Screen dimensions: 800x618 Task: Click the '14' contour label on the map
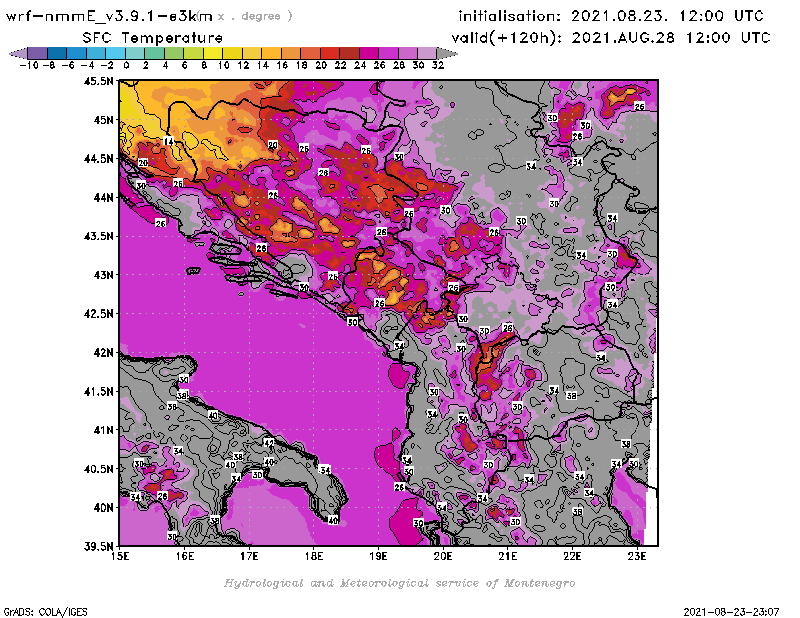click(168, 141)
